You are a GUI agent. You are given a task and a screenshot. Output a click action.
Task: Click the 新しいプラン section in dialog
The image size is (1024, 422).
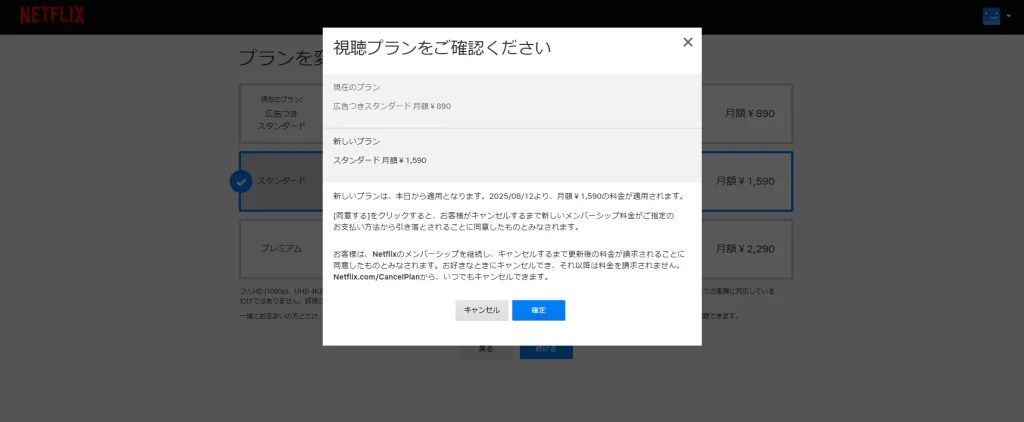click(357, 141)
